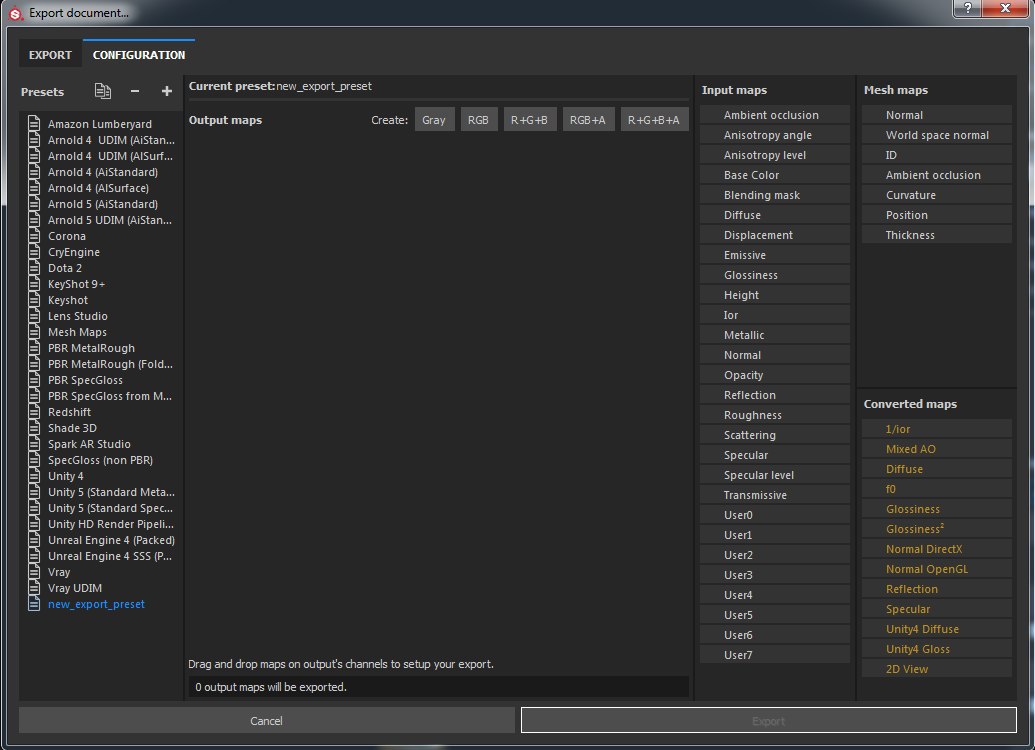This screenshot has width=1035, height=750.
Task: Click Roughness input map
Action: pyautogui.click(x=775, y=415)
